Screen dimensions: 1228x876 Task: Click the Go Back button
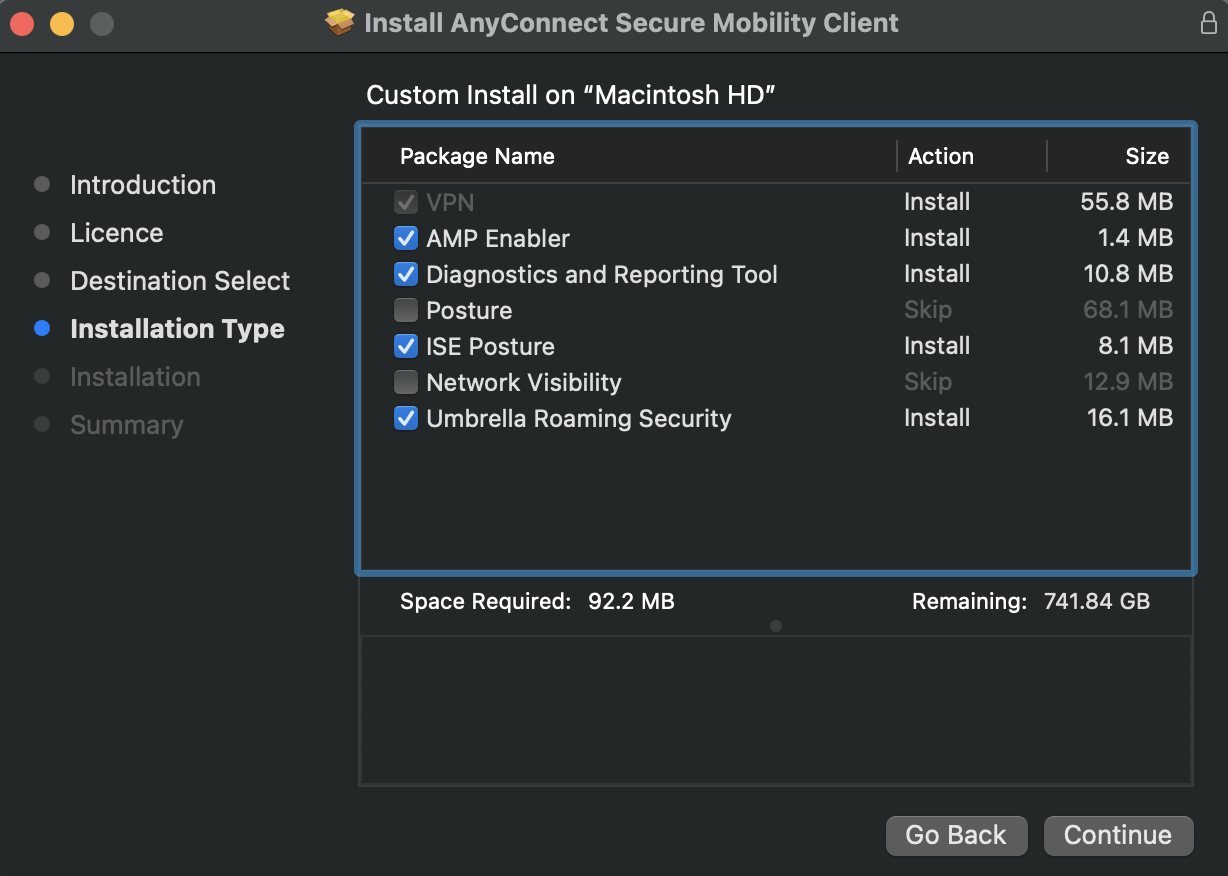point(956,836)
